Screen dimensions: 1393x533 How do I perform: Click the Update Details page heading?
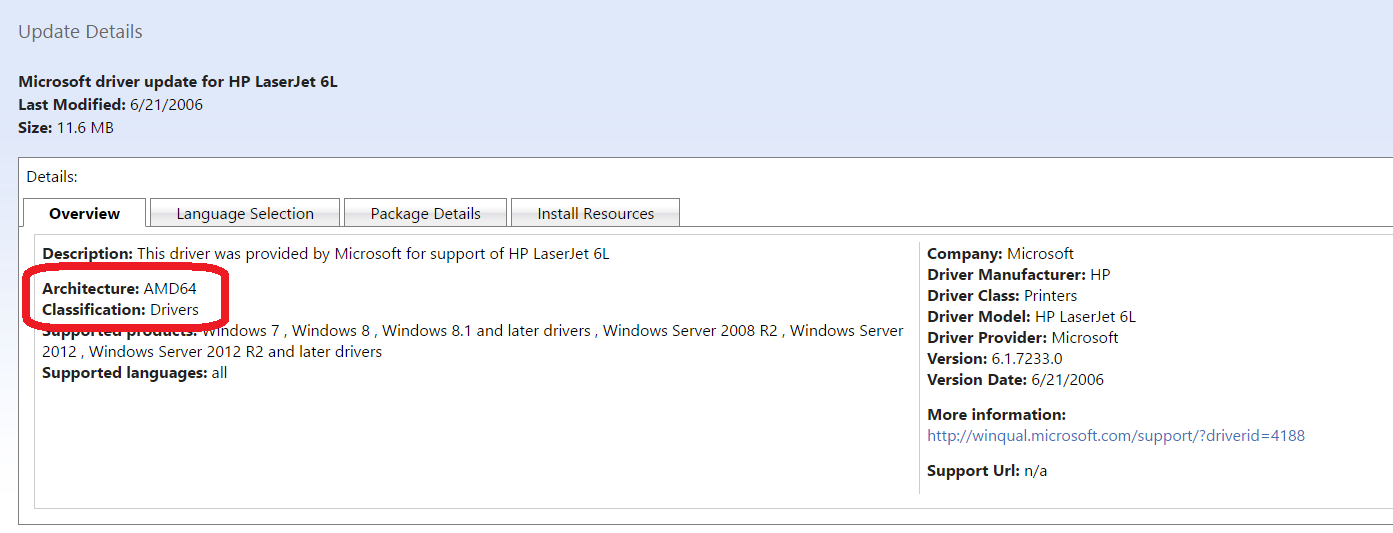click(80, 32)
